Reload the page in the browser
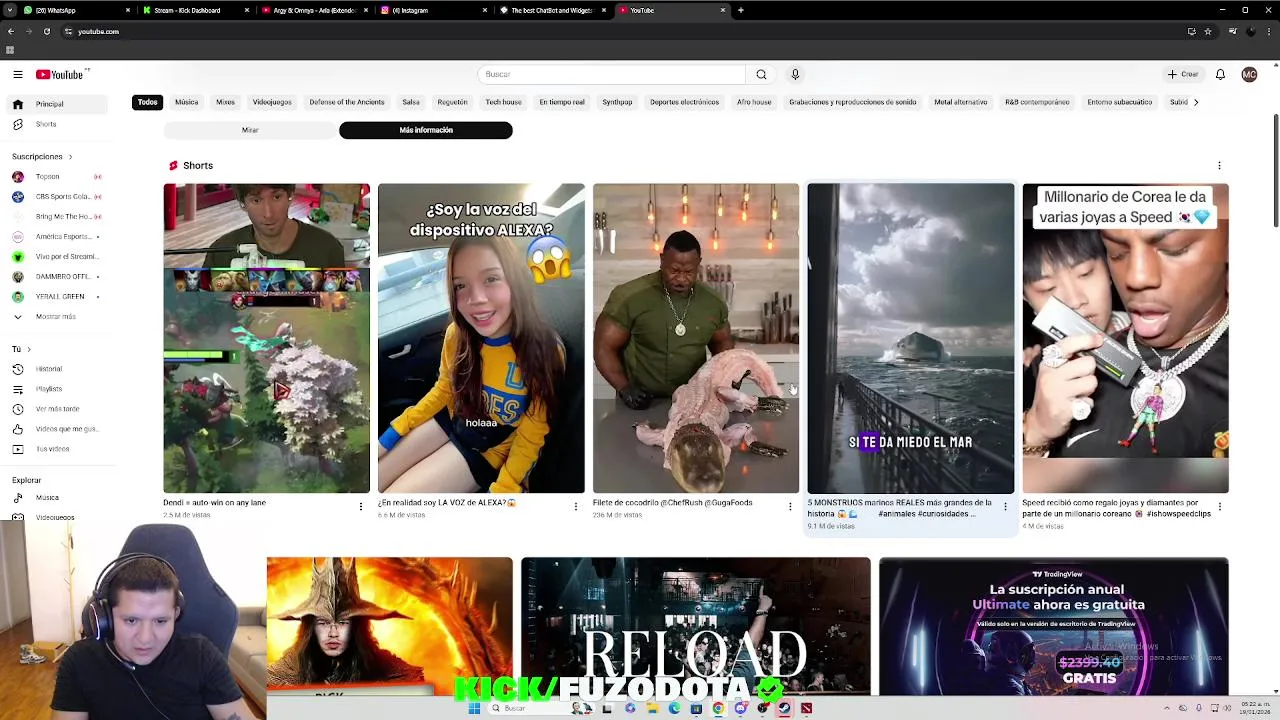Image resolution: width=1280 pixels, height=720 pixels. [x=46, y=31]
